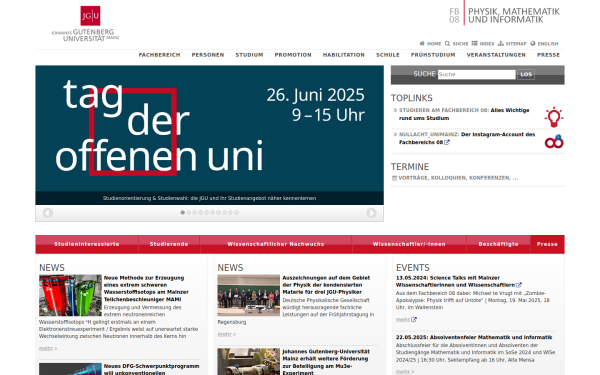Open Studieren am Fachbereich 08 toplink

click(x=464, y=114)
